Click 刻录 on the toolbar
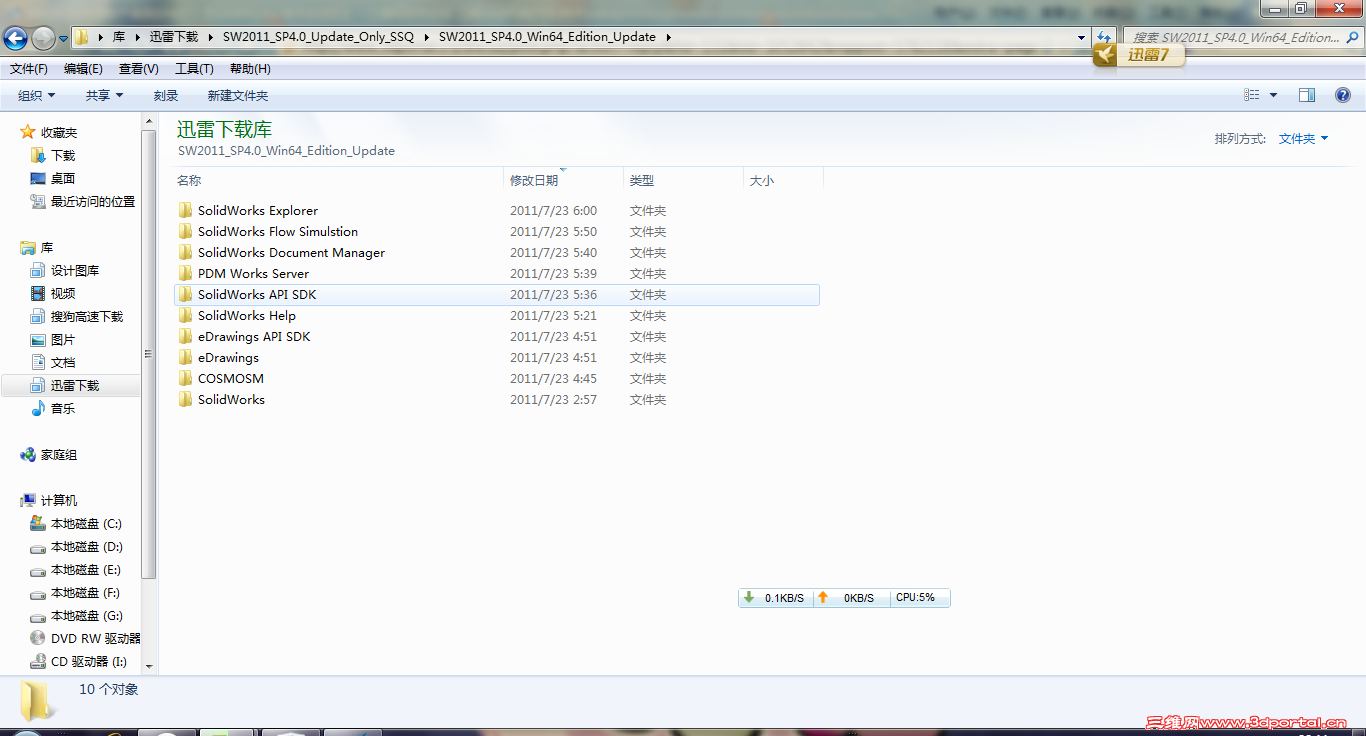 click(x=166, y=96)
